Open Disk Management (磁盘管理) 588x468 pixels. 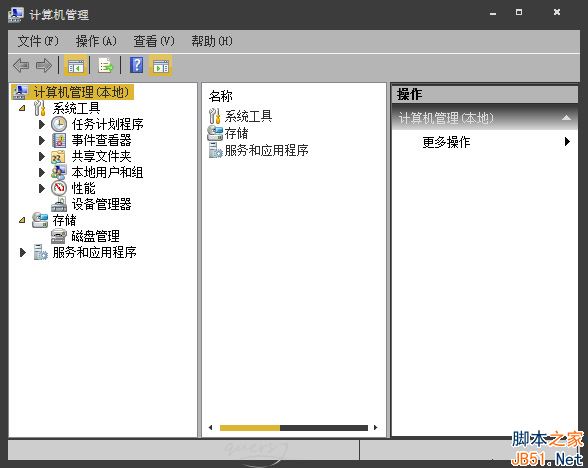96,236
